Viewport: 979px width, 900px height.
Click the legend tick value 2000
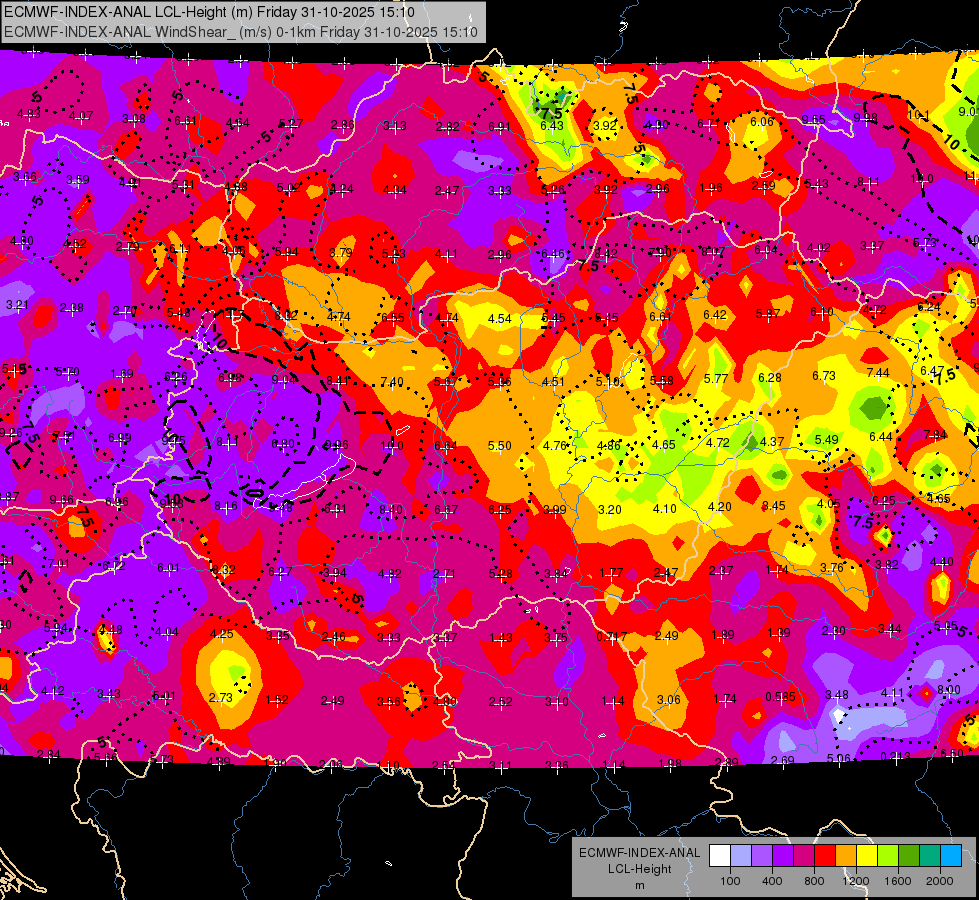pyautogui.click(x=940, y=881)
